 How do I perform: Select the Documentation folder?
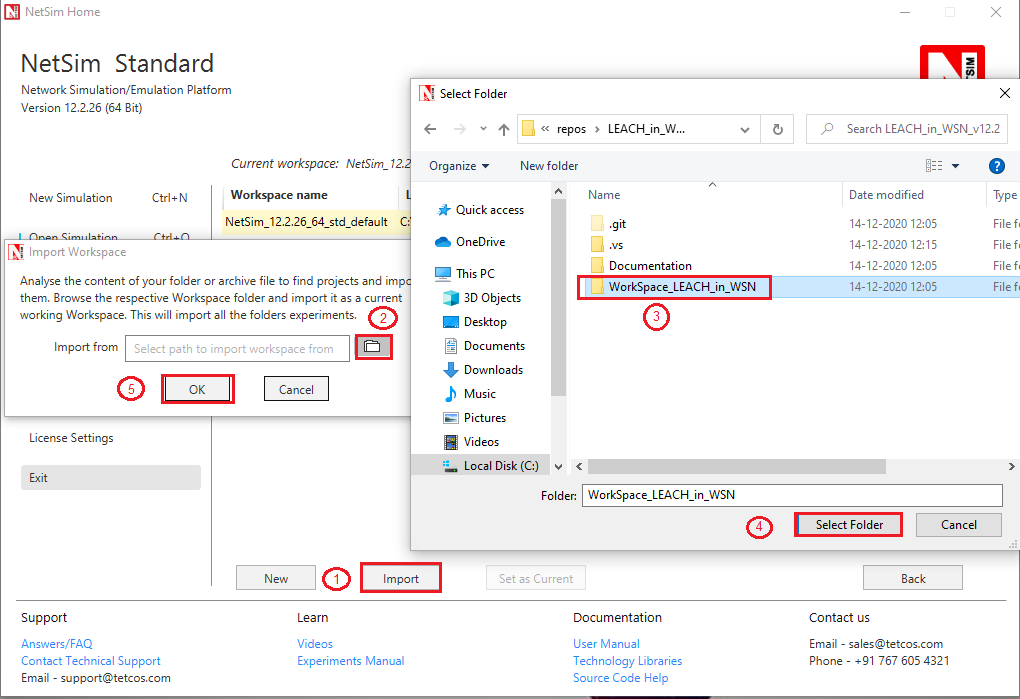click(x=641, y=265)
